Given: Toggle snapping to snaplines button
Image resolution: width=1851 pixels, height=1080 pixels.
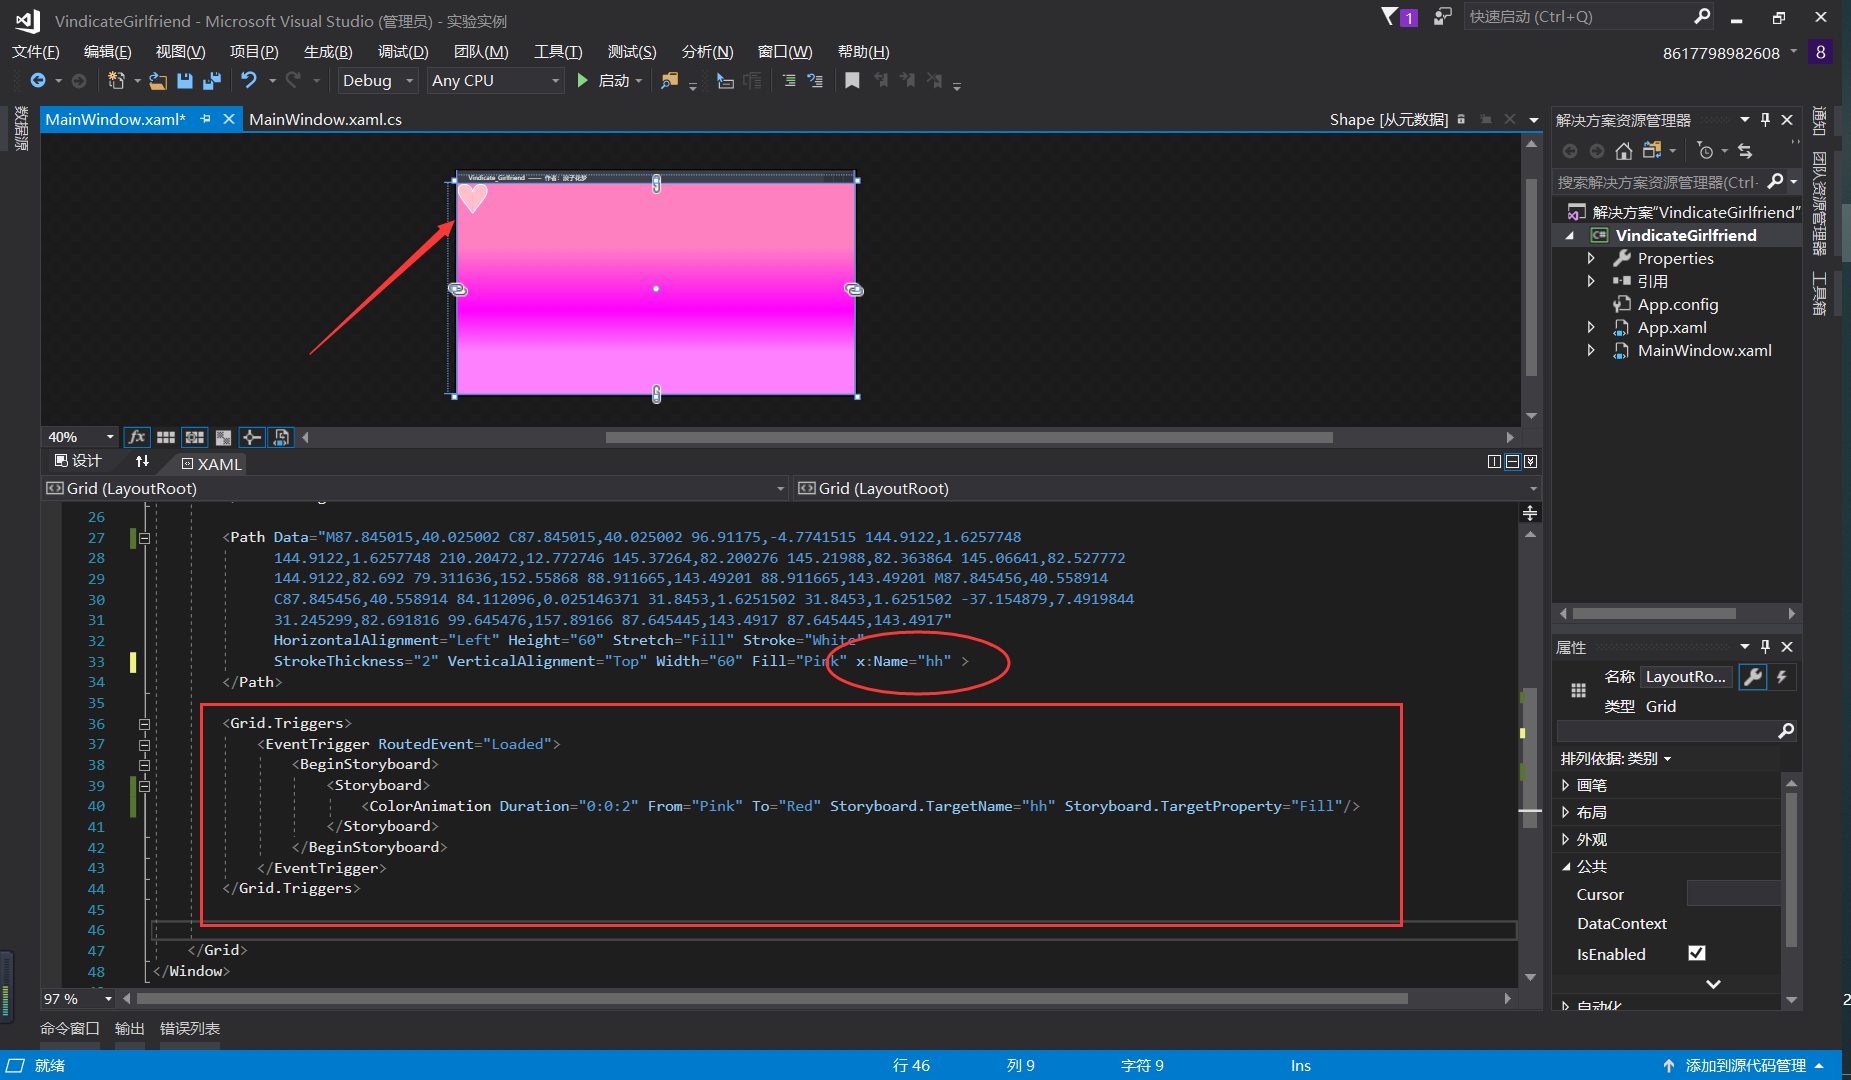Looking at the screenshot, I should 252,437.
